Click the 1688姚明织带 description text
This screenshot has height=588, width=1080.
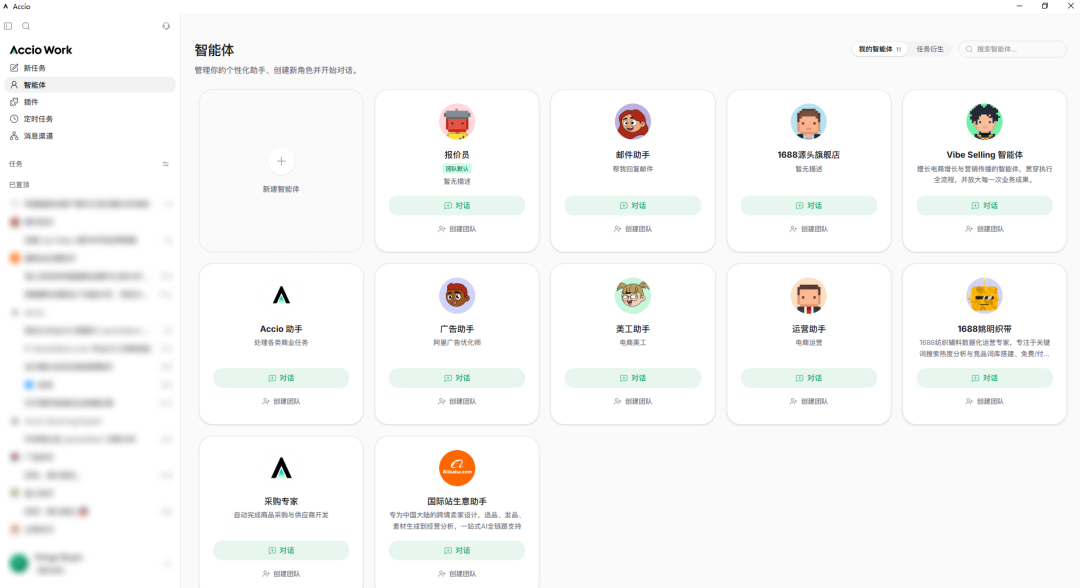(984, 348)
